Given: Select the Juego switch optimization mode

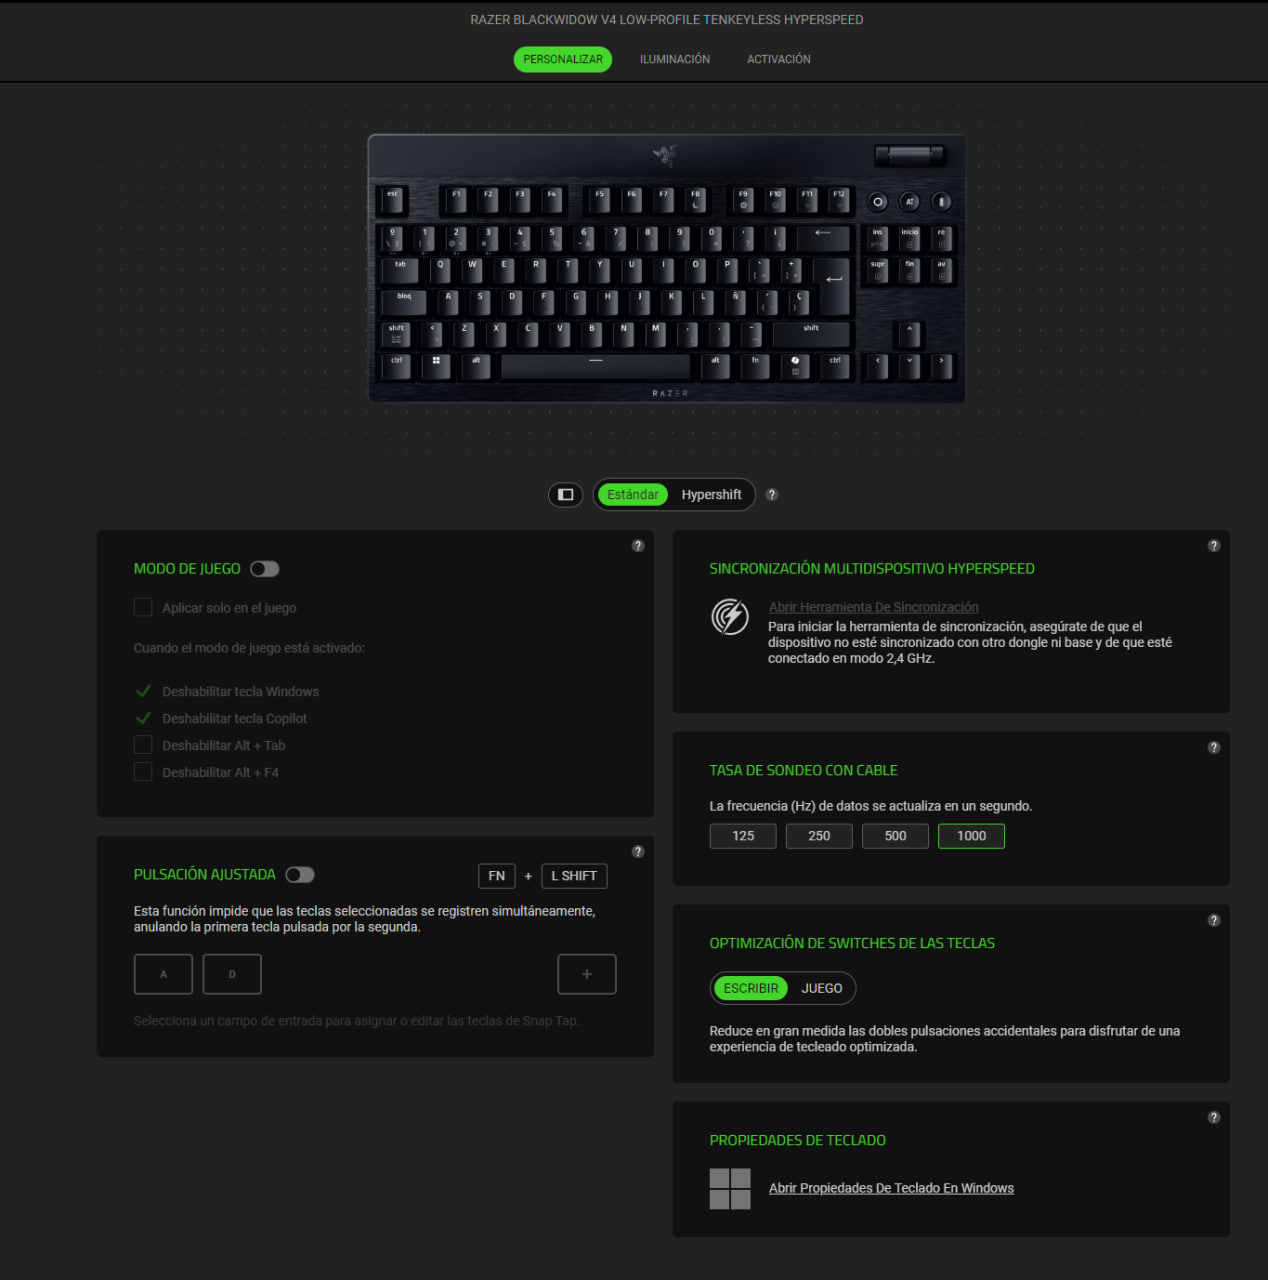Looking at the screenshot, I should pos(822,988).
